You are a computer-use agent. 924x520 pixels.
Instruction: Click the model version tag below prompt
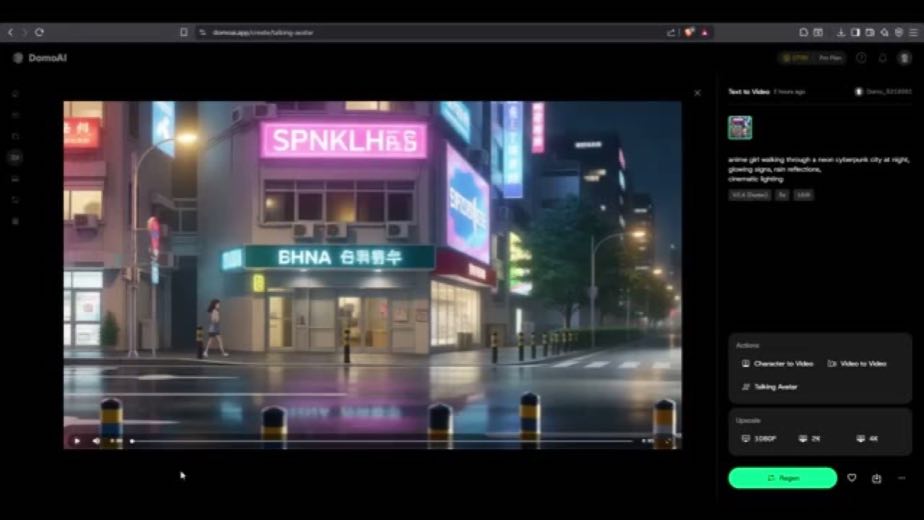pyautogui.click(x=750, y=195)
